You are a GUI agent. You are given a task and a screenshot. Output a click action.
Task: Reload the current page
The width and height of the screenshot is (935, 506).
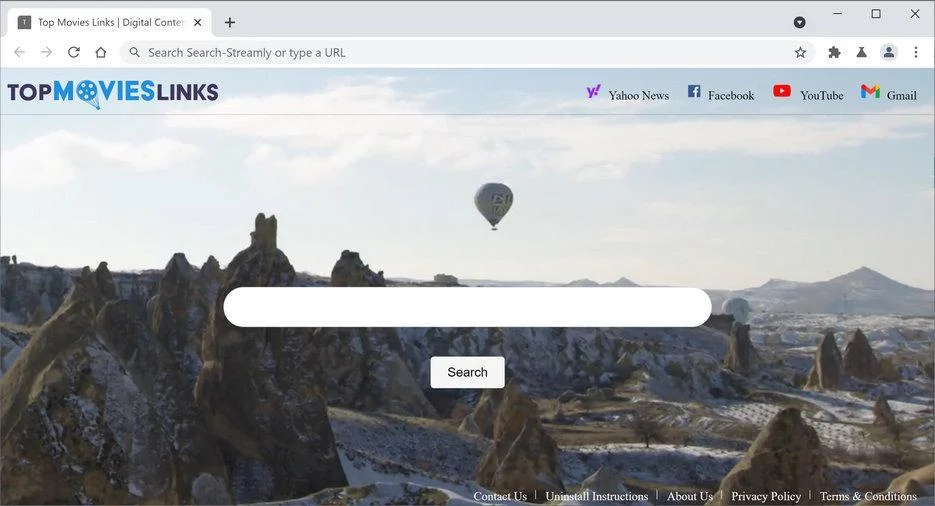74,52
